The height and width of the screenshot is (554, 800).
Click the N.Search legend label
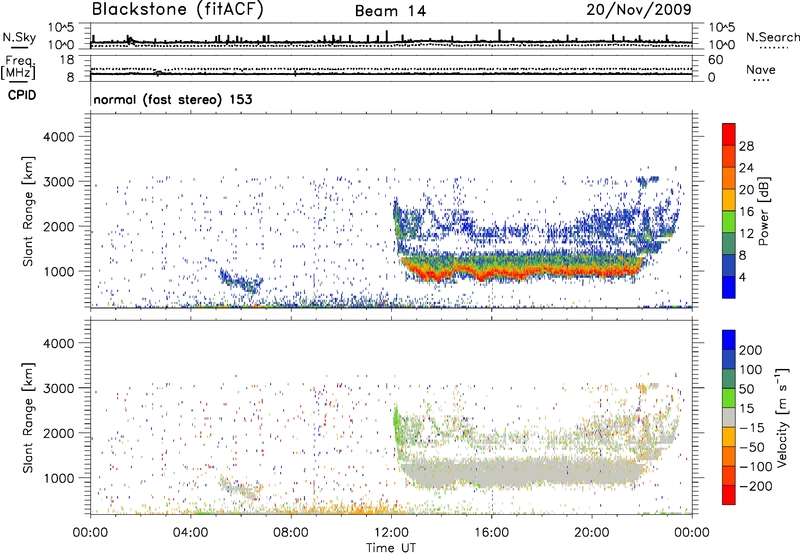[773, 37]
